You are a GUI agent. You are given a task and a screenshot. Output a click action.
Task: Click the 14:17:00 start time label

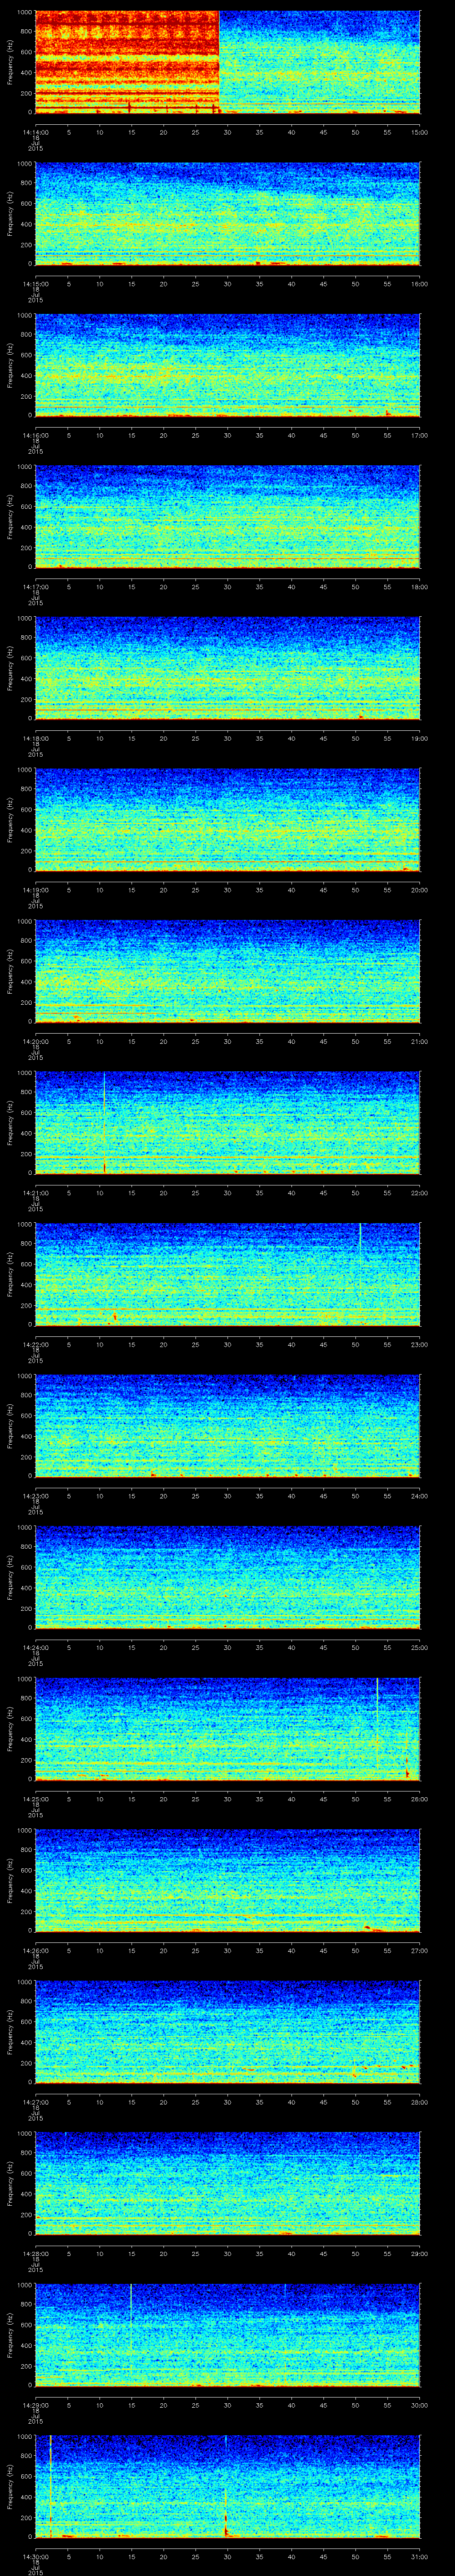[x=35, y=587]
